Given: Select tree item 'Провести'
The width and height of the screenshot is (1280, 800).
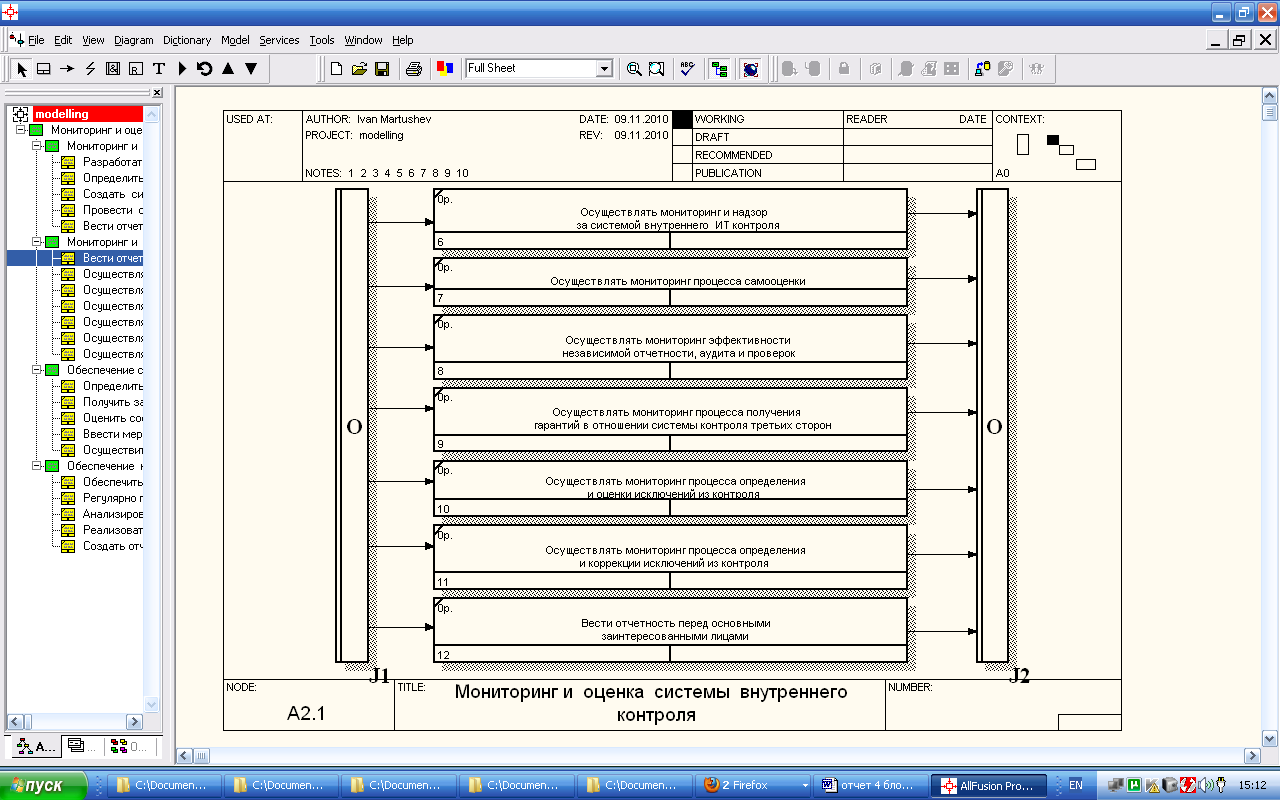Looking at the screenshot, I should click(x=112, y=210).
